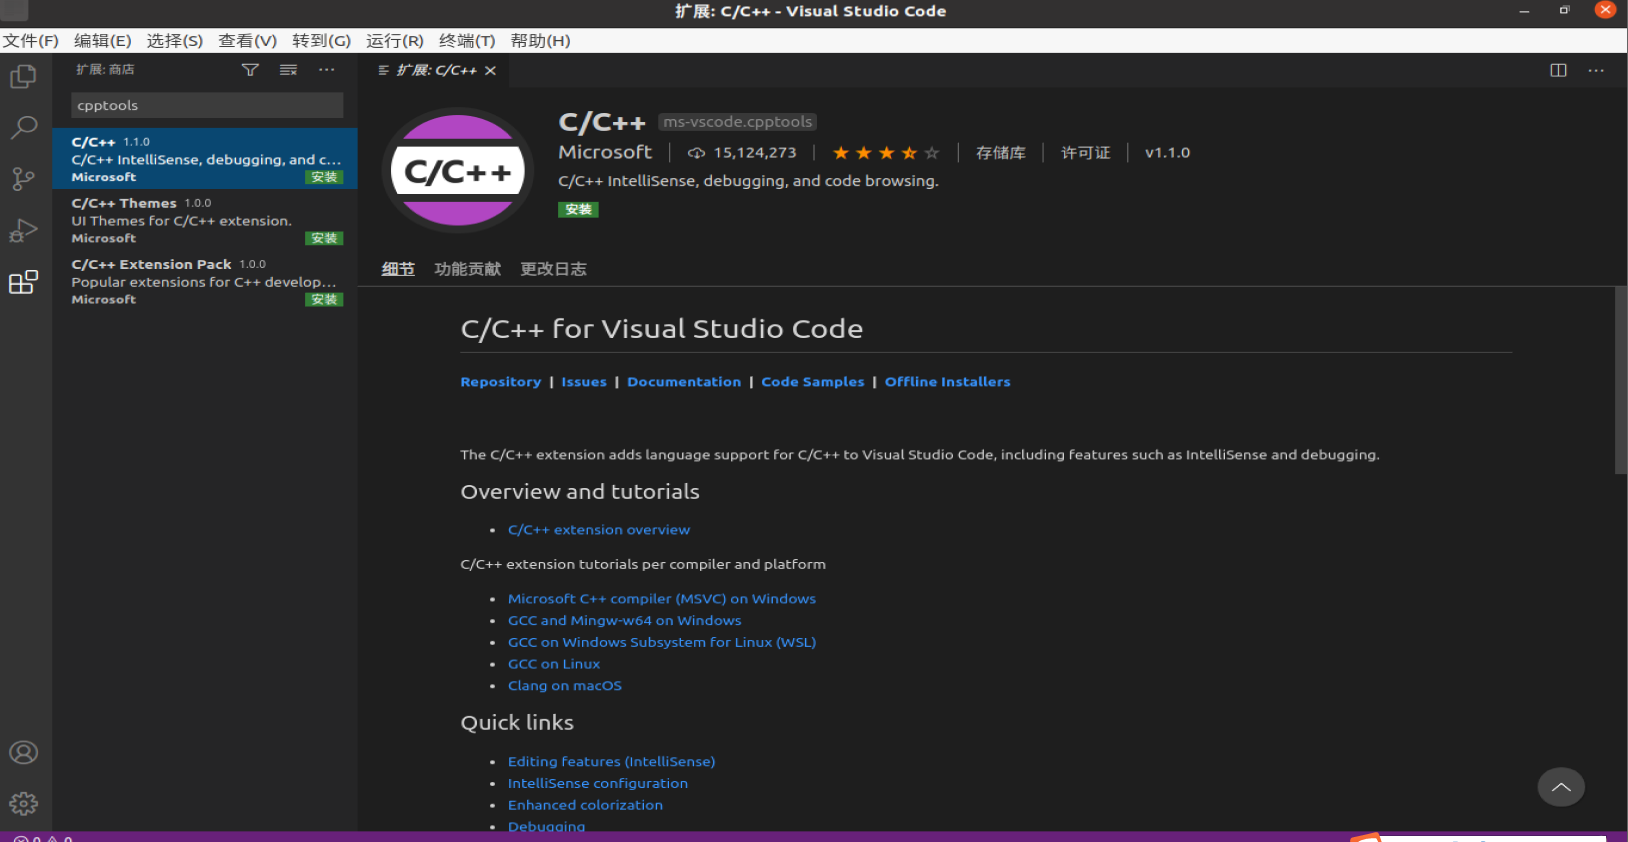This screenshot has height=842, width=1628.
Task: Click the C/C++ extension logo
Action: coord(458,171)
